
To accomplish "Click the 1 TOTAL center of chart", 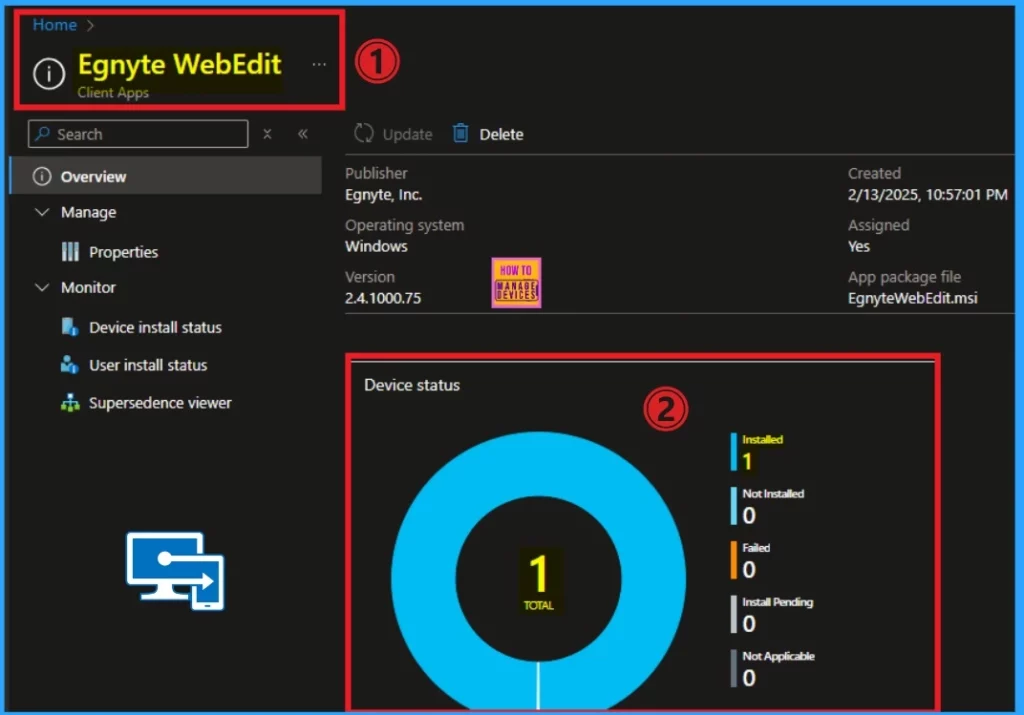I will [x=538, y=580].
